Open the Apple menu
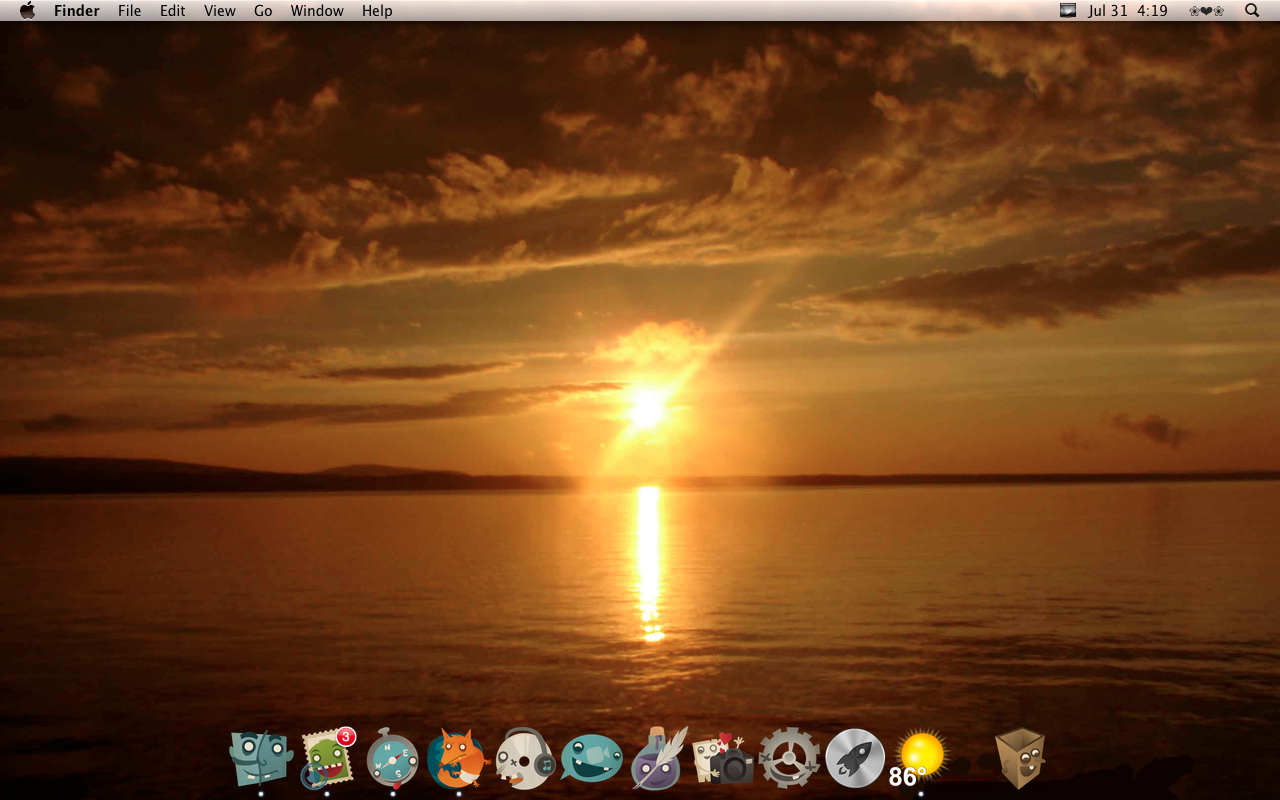This screenshot has width=1280, height=800. (x=27, y=10)
